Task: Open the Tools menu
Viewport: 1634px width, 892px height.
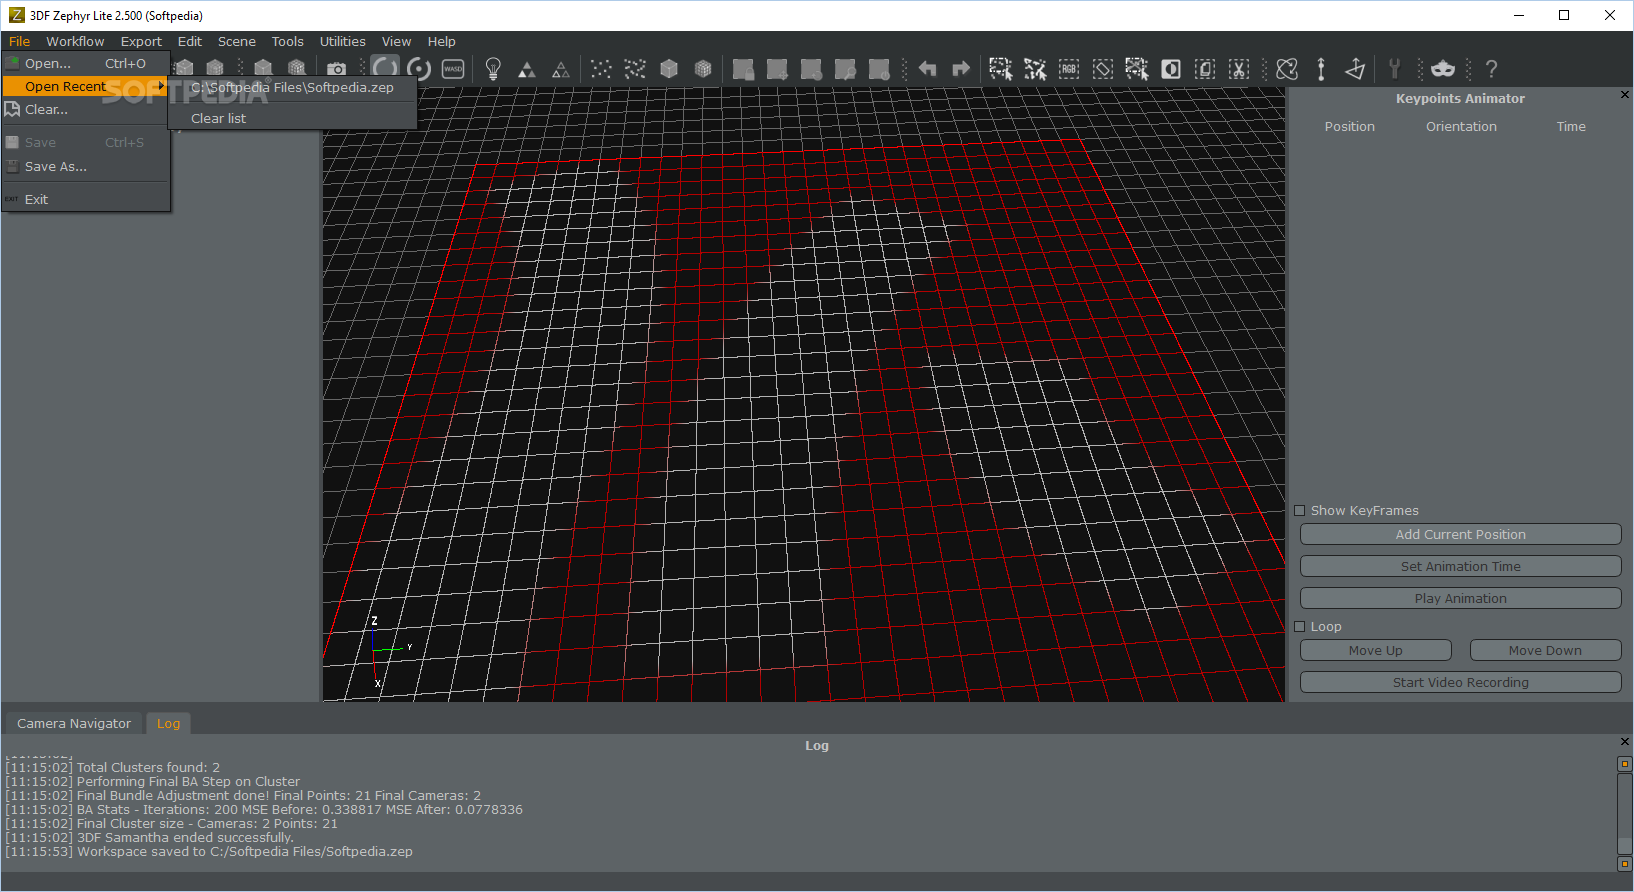Action: 288,42
